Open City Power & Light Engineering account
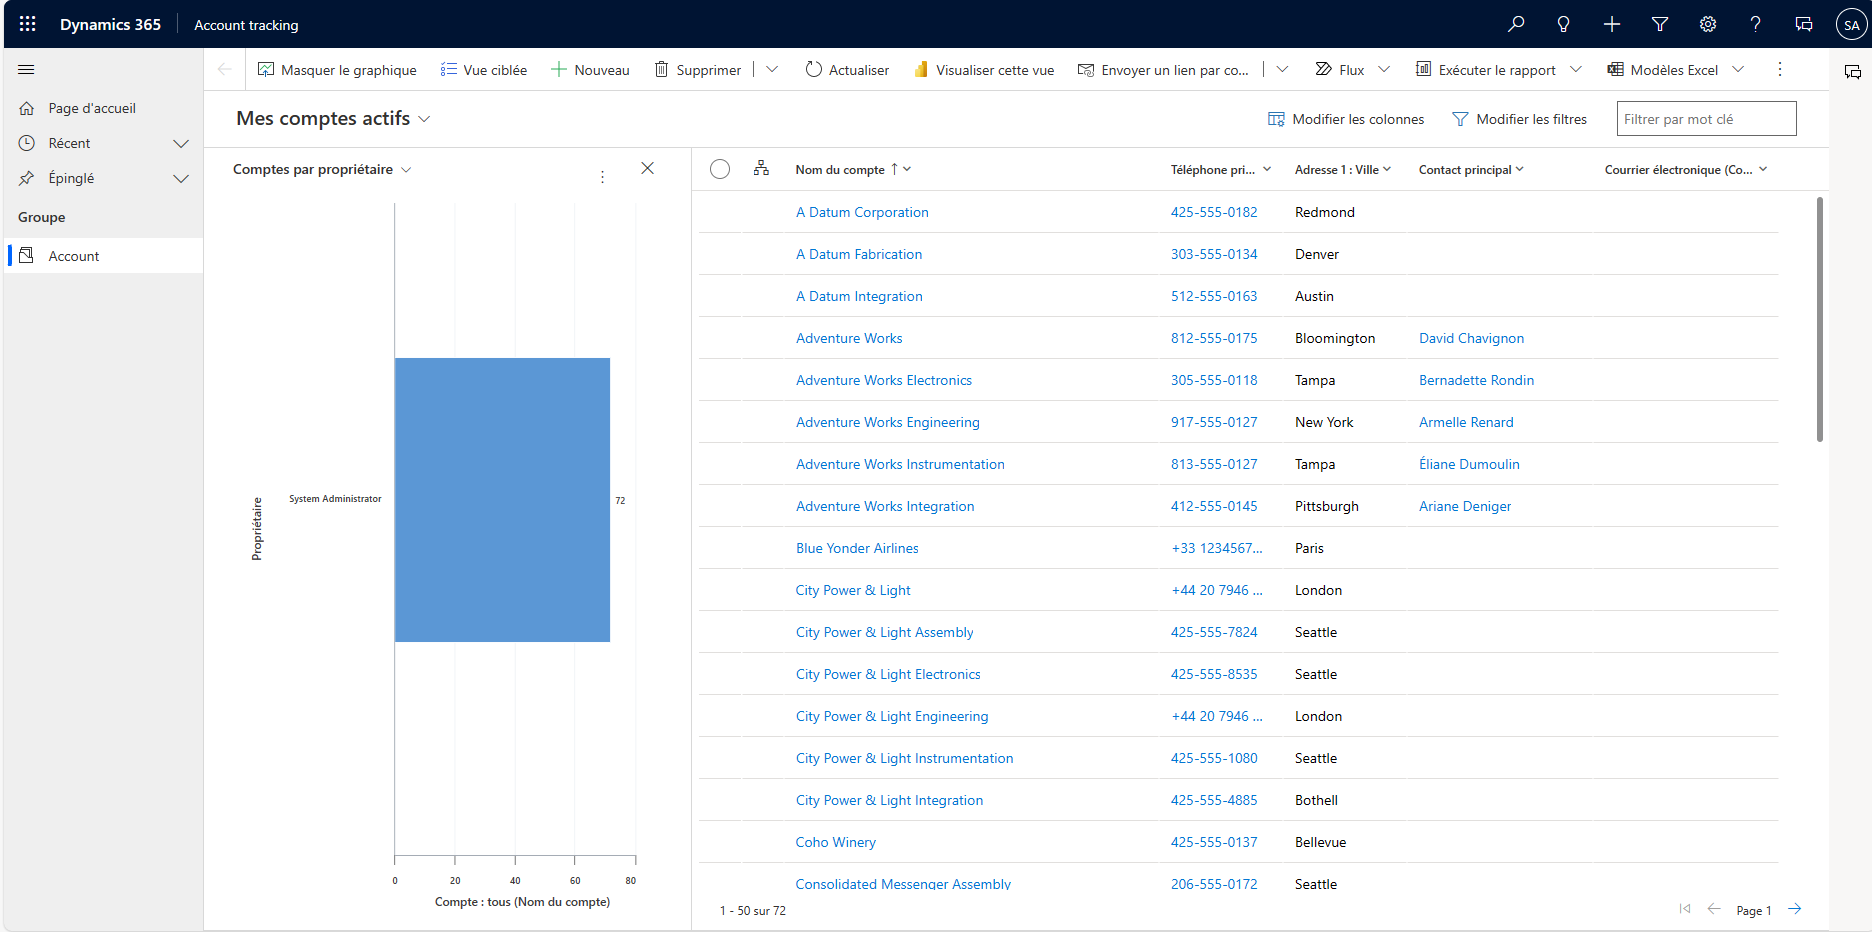The image size is (1872, 932). pyautogui.click(x=892, y=716)
